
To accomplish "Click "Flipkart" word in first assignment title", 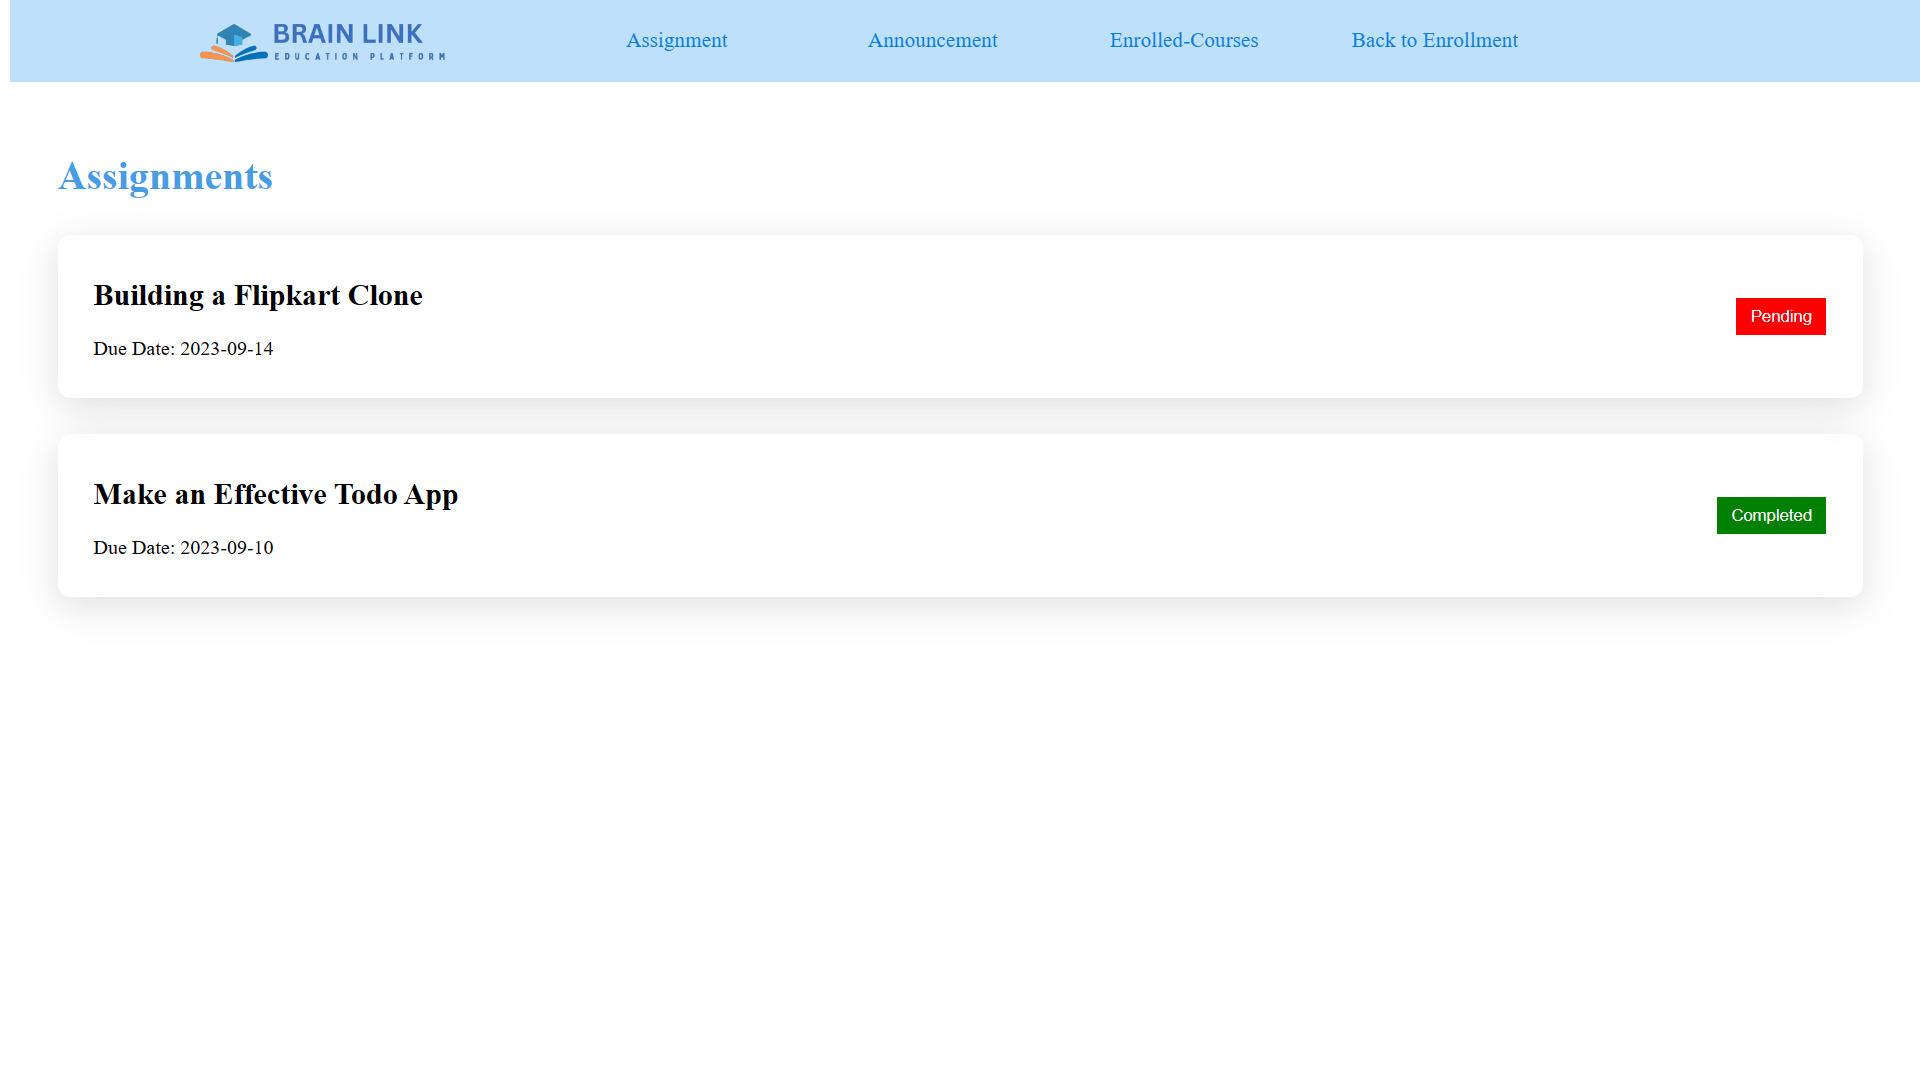I will [x=287, y=296].
